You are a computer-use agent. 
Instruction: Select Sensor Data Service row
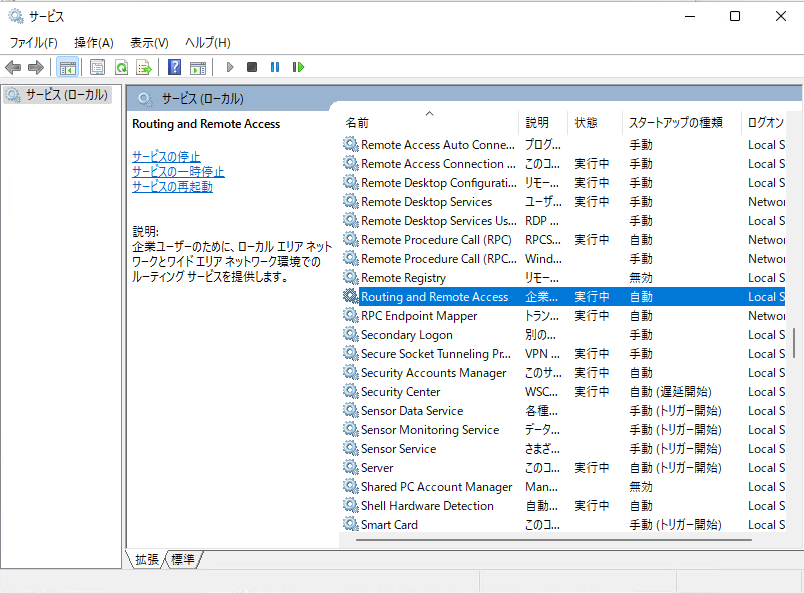(x=562, y=410)
